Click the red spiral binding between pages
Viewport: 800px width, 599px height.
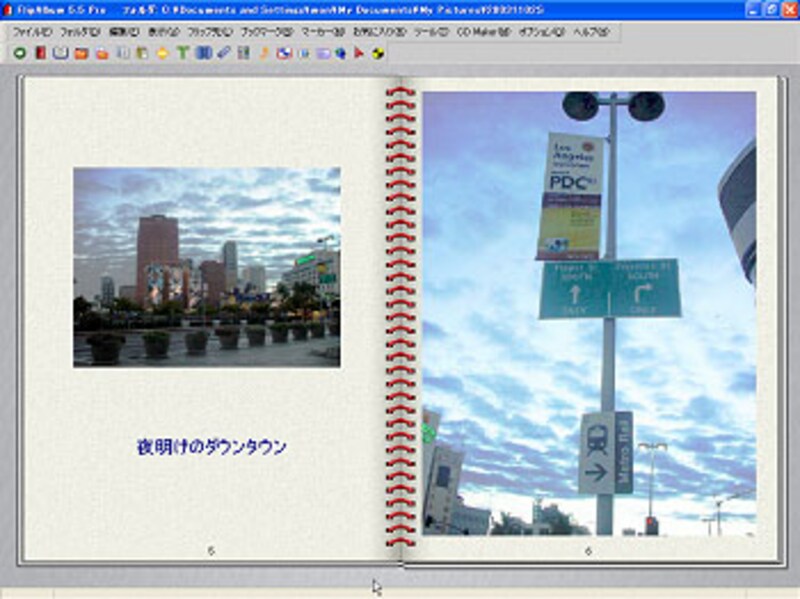(400, 320)
